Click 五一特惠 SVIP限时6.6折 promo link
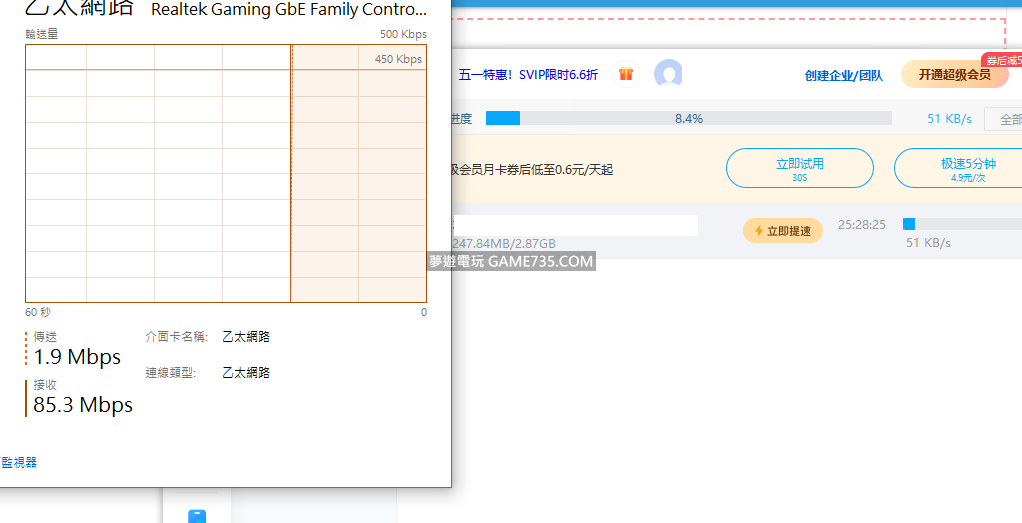Image resolution: width=1022 pixels, height=523 pixels. (528, 74)
